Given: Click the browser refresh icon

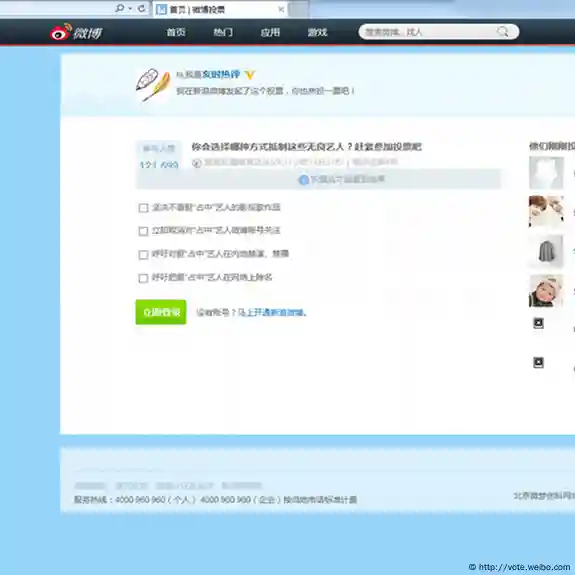Looking at the screenshot, I should pyautogui.click(x=142, y=8).
